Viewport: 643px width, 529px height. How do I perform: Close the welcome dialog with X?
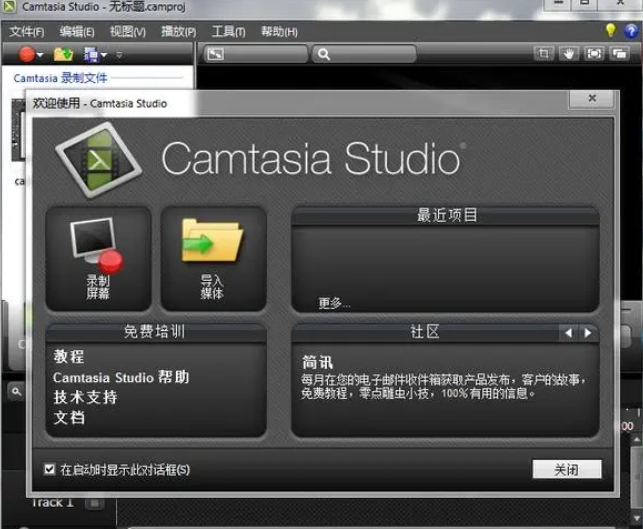click(592, 98)
